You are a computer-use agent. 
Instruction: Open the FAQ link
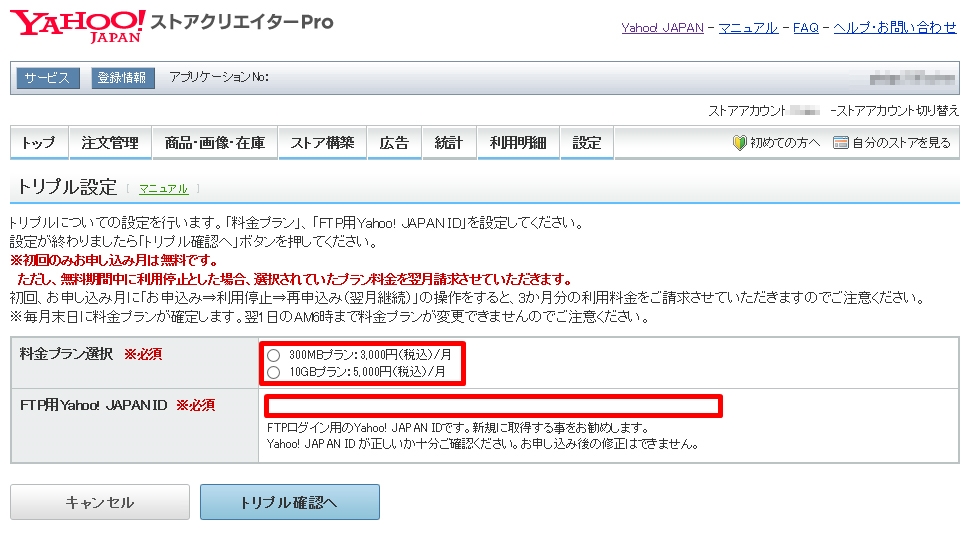click(x=805, y=28)
